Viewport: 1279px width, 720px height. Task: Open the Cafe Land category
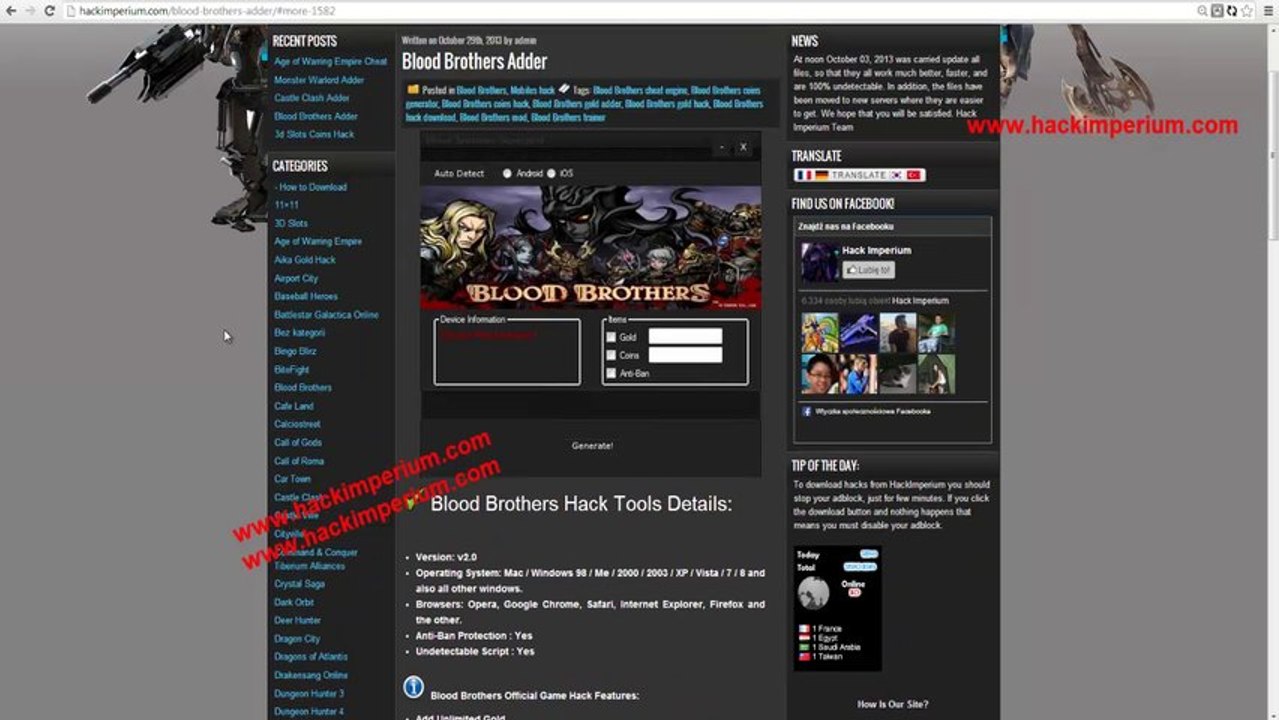tap(294, 406)
